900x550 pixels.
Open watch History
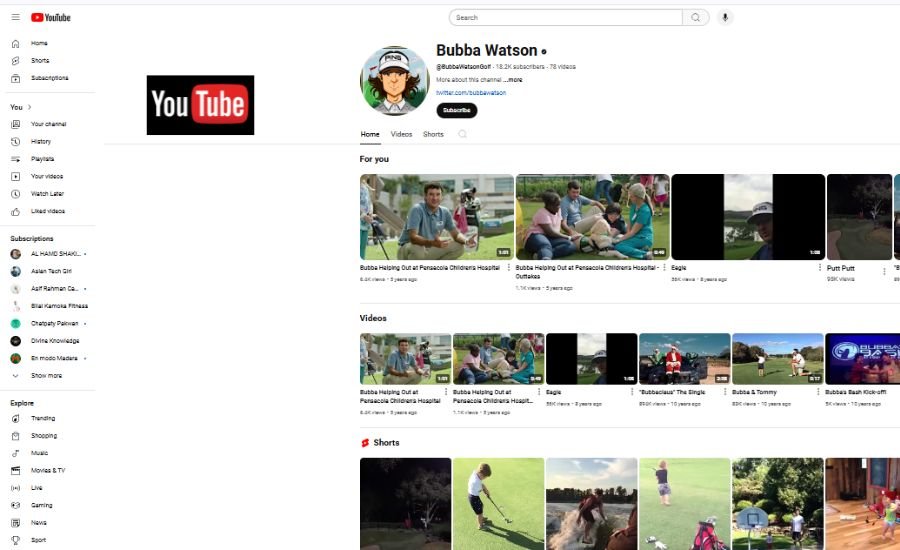tap(39, 141)
